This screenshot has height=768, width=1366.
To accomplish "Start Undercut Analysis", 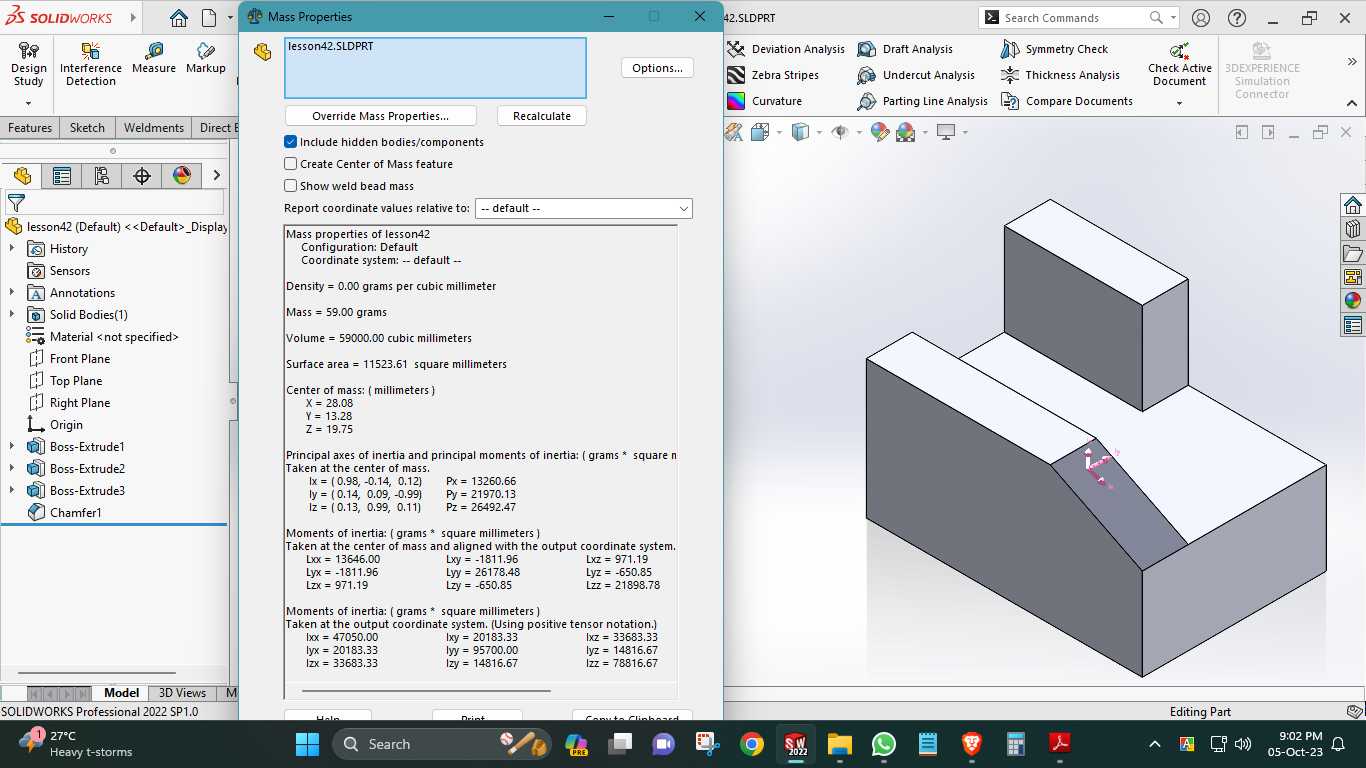I will click(916, 75).
